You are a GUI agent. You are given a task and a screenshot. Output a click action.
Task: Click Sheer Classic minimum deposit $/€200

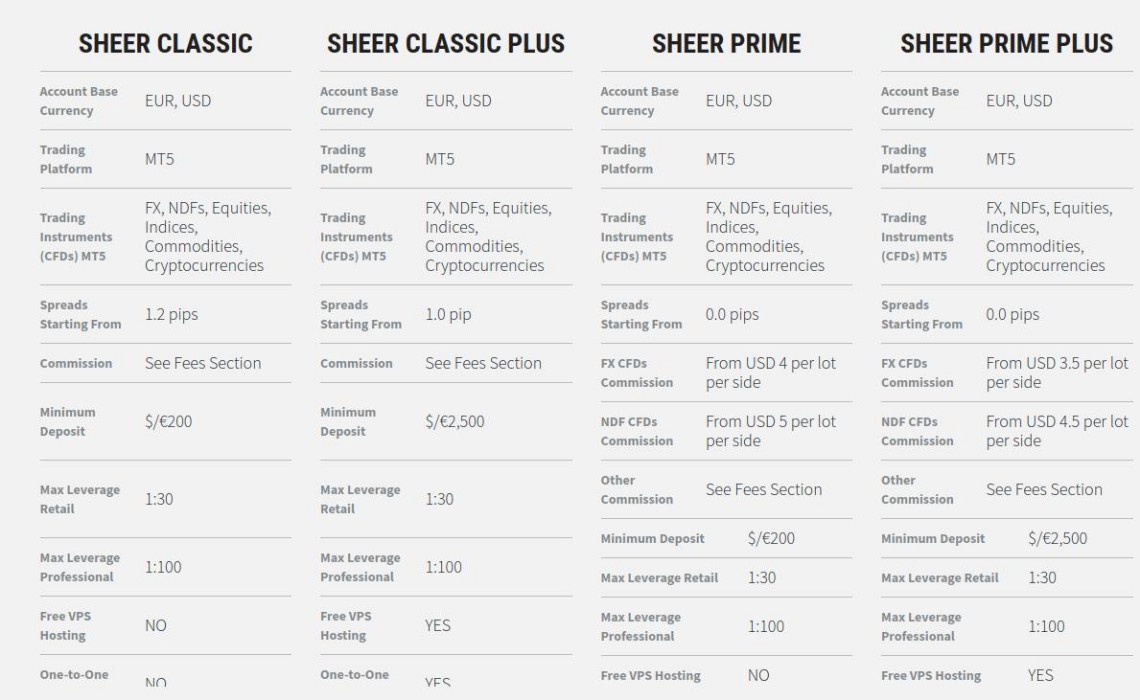click(x=169, y=422)
